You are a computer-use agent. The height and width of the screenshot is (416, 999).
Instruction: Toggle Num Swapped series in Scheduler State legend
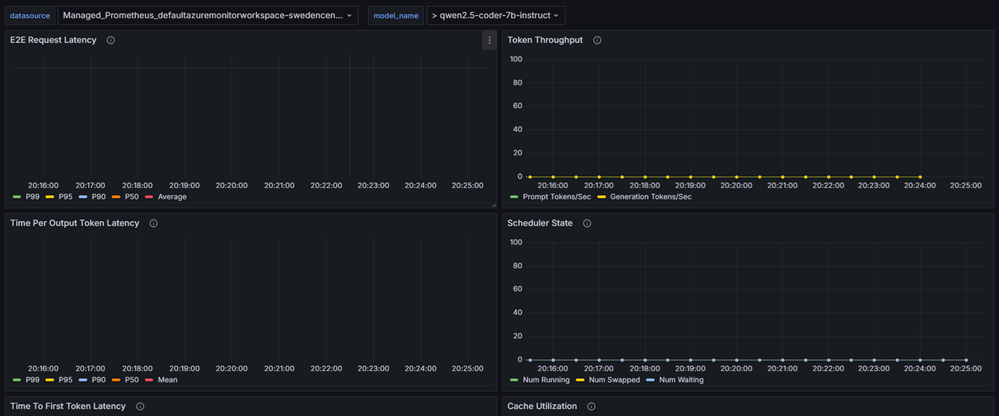[x=614, y=380]
